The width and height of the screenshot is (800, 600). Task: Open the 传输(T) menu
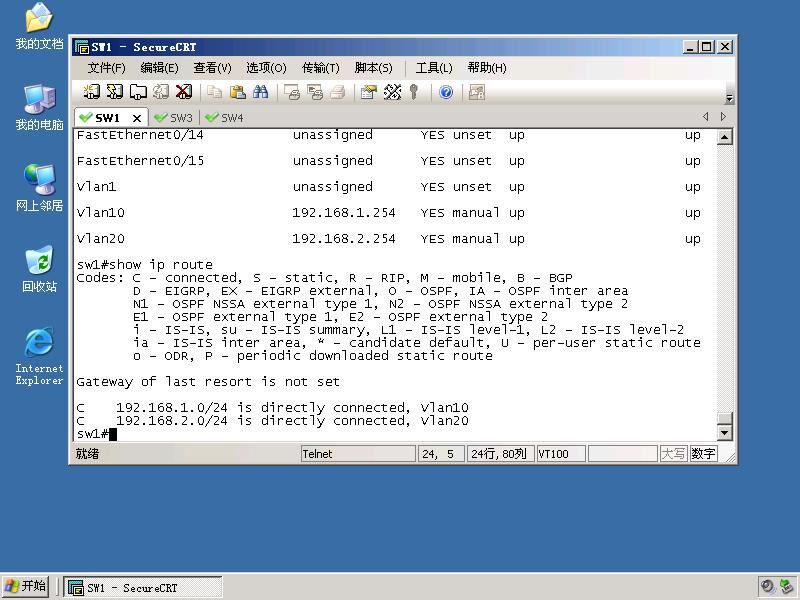coord(320,68)
